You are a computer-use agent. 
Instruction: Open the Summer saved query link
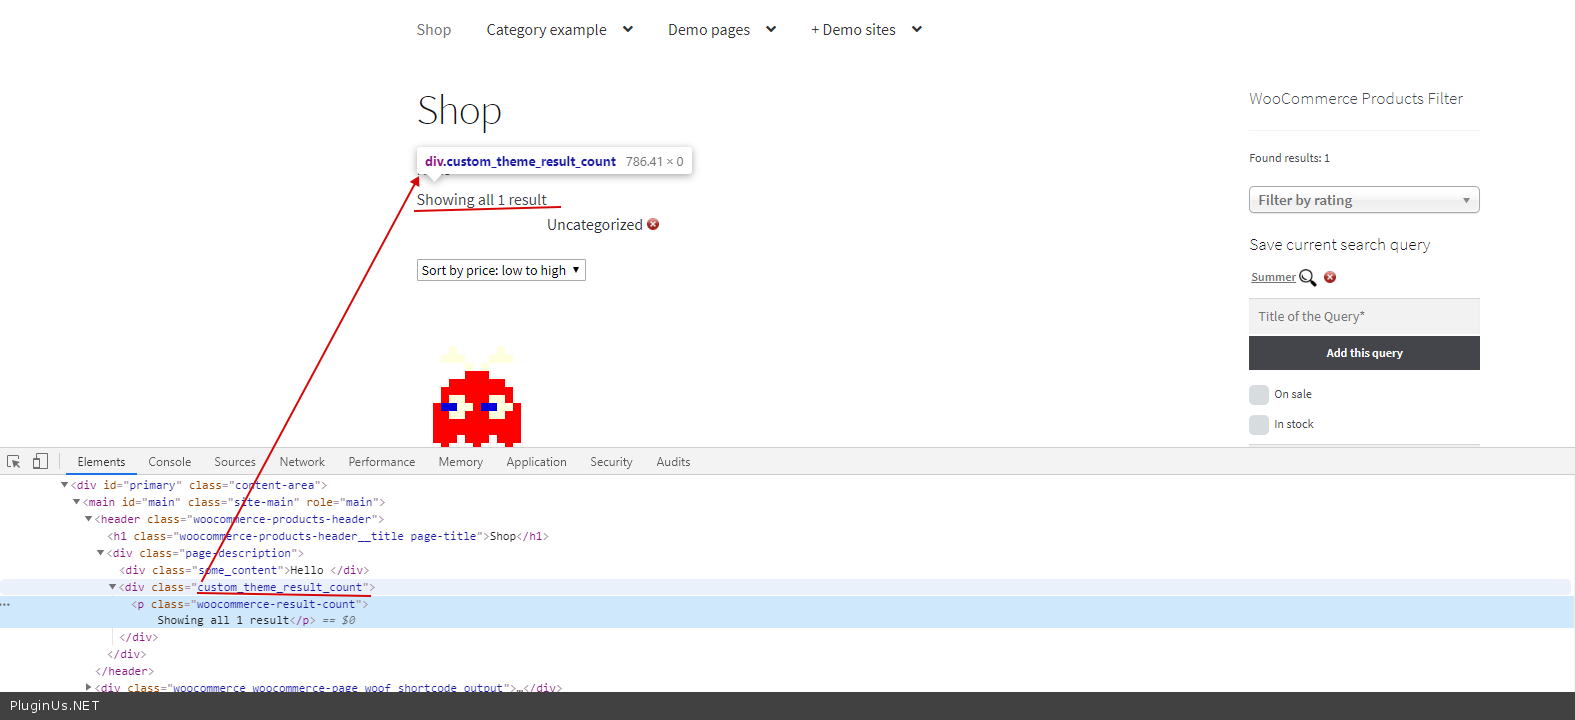coord(1273,277)
